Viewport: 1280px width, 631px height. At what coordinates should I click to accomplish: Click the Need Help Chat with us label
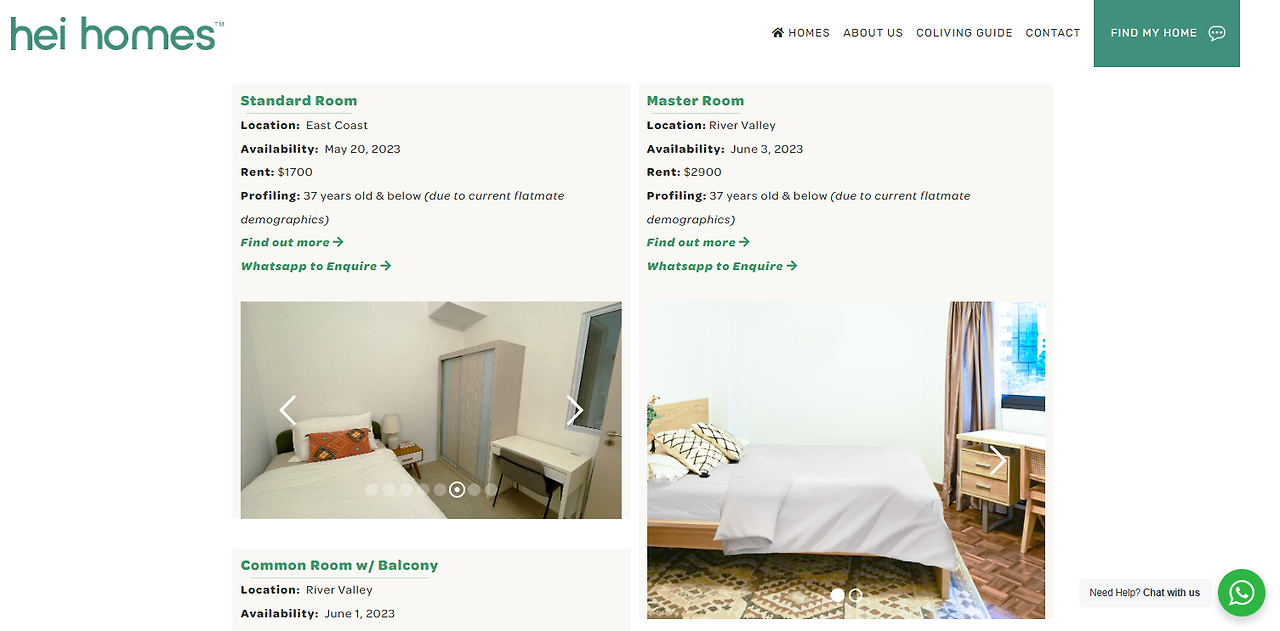coord(1144,593)
